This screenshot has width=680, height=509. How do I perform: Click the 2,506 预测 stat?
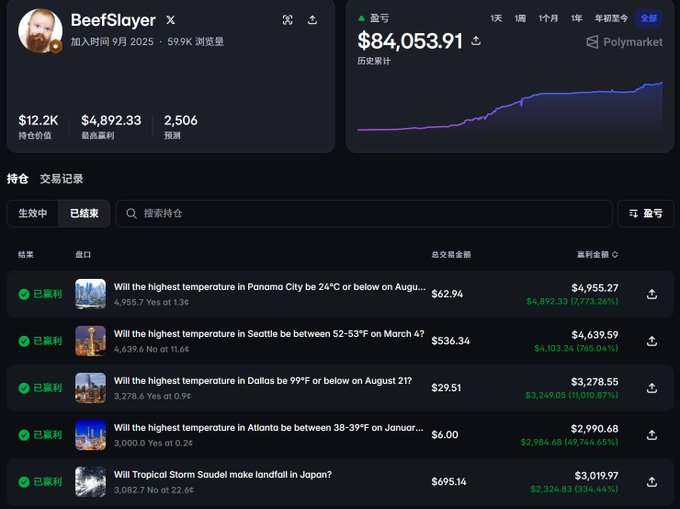tap(180, 126)
